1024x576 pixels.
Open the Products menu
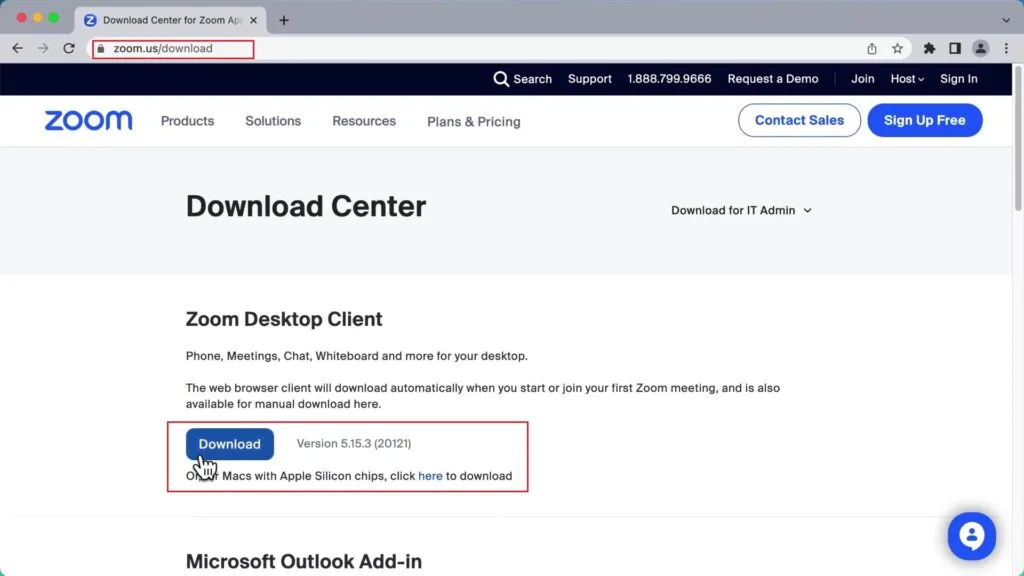[187, 121]
